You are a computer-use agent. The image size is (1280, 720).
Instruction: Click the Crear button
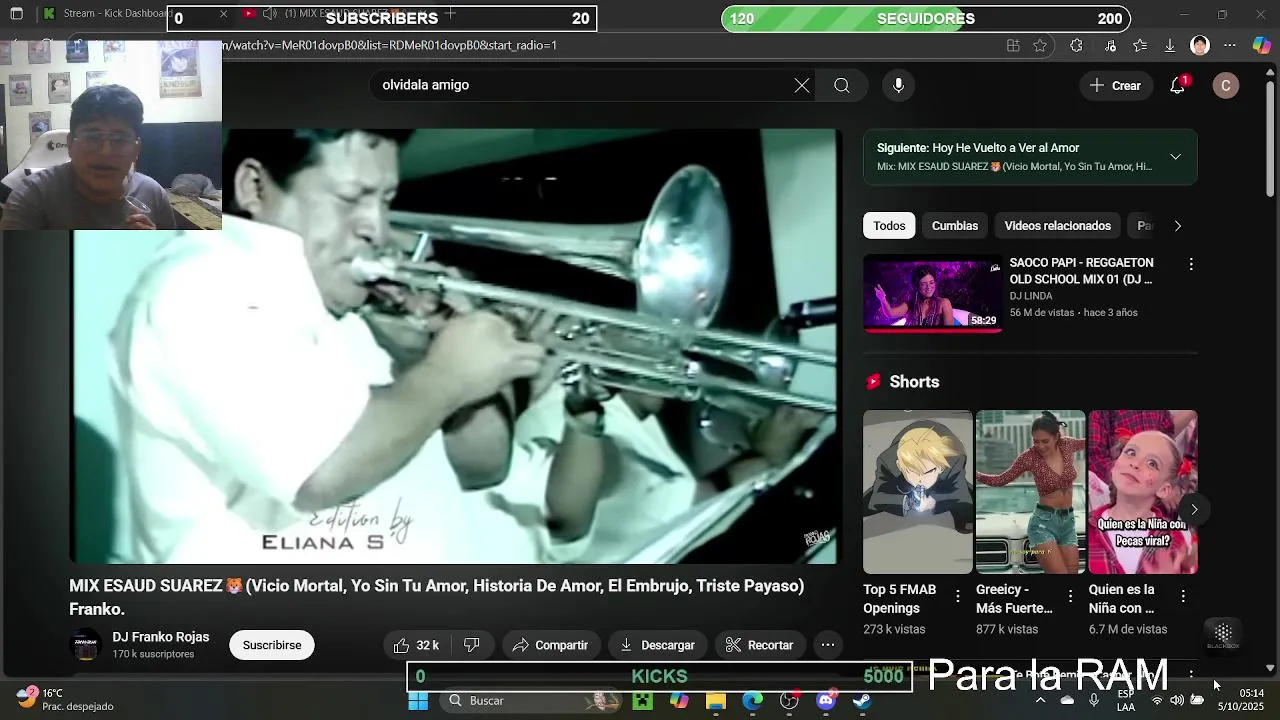click(x=1115, y=85)
